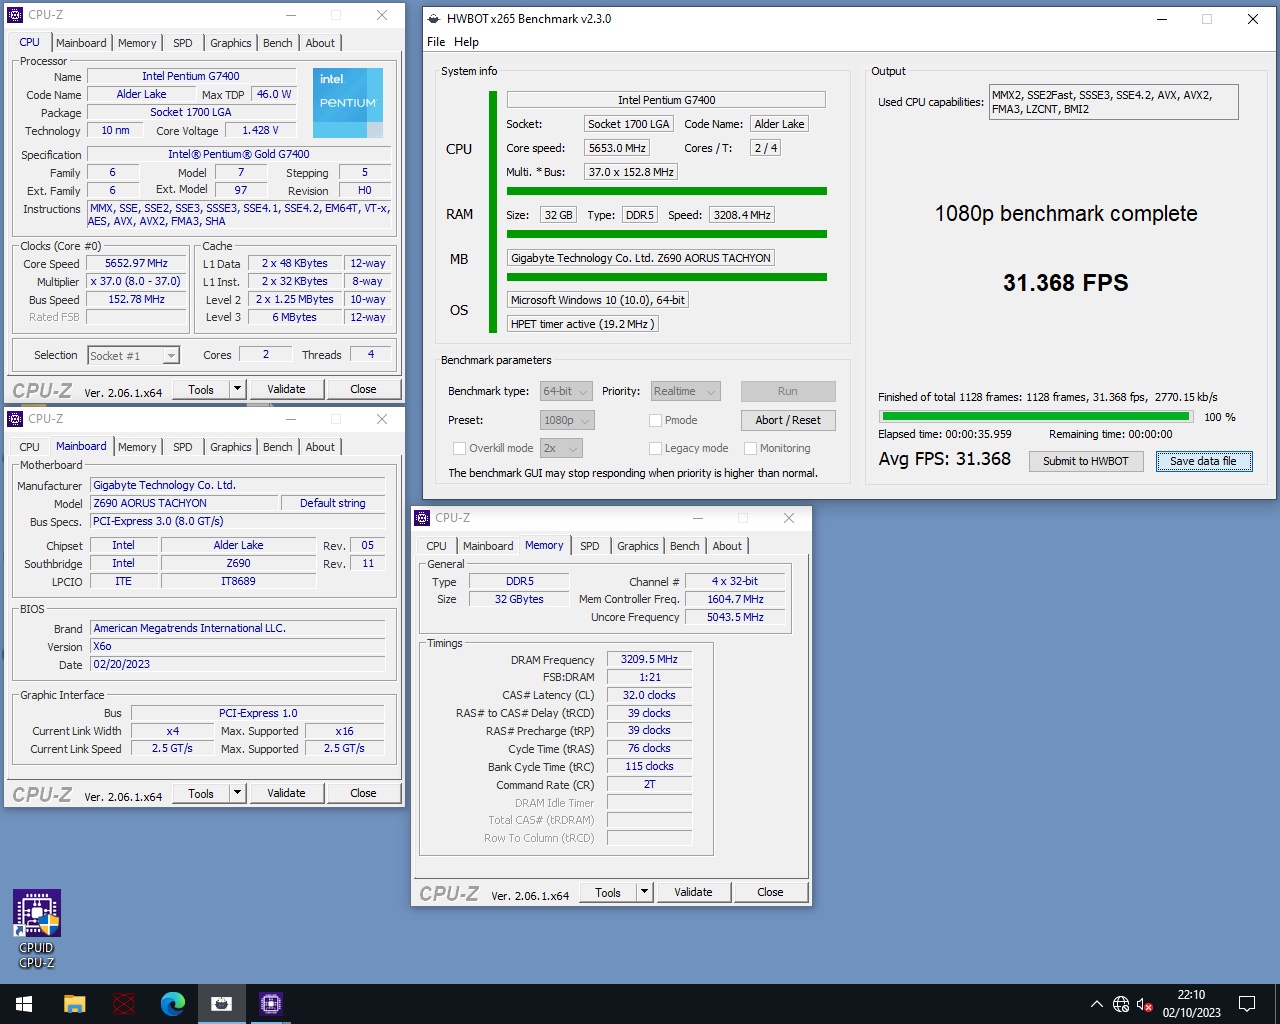Toggle the Monitoring checkbox
This screenshot has height=1024, width=1280.
click(x=751, y=449)
